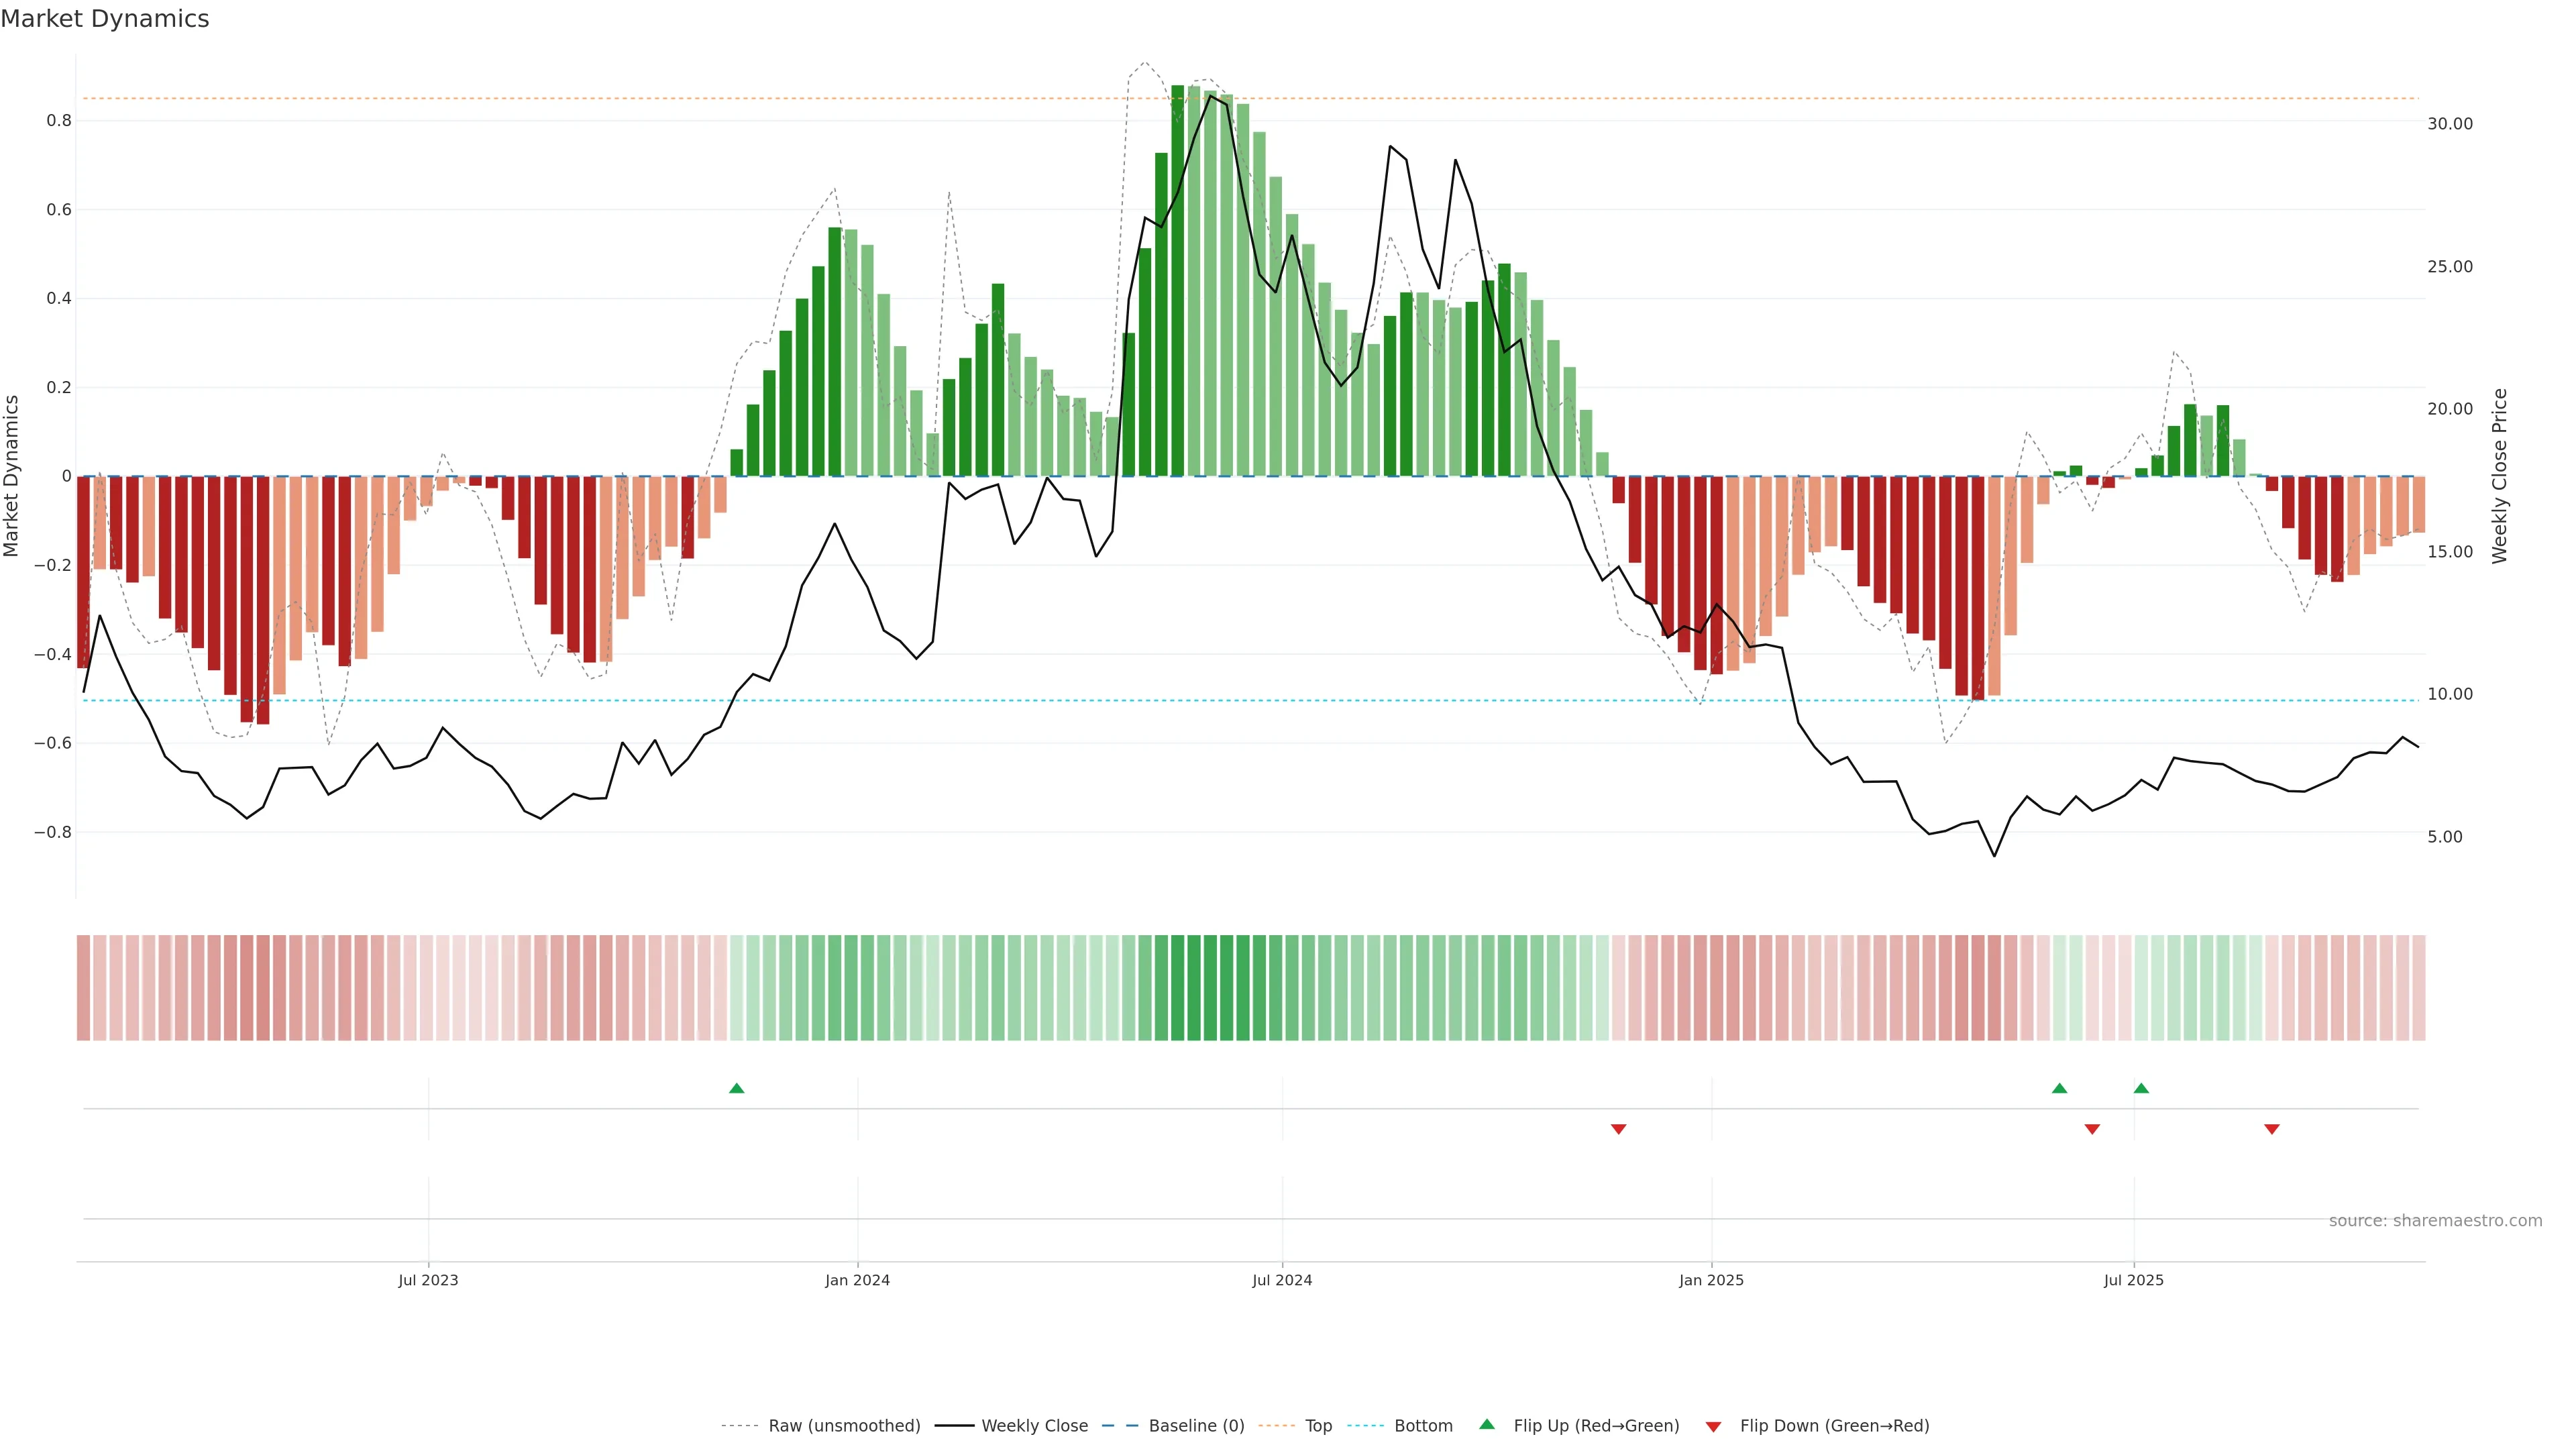
Task: Click the Raw (unsmoothed) dashed line legend sample
Action: pyautogui.click(x=740, y=1426)
